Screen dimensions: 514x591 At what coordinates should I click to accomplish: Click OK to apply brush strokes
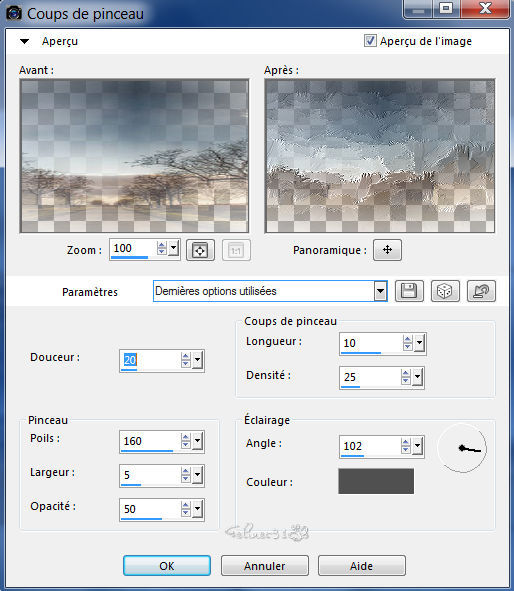coord(167,565)
